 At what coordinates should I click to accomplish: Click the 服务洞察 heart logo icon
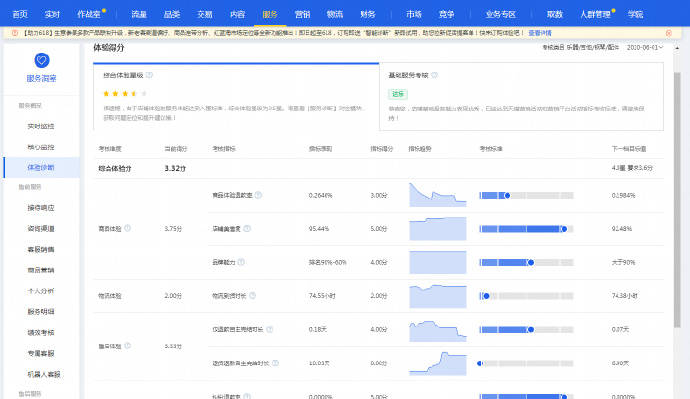(x=42, y=60)
